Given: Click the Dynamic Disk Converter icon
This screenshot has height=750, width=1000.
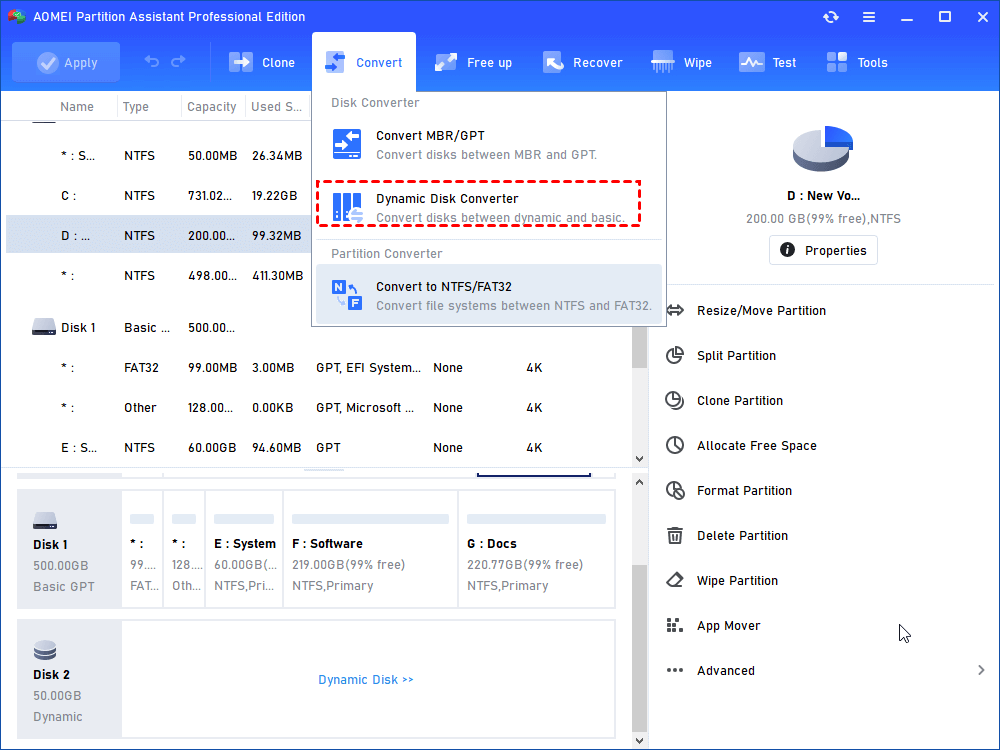Looking at the screenshot, I should (x=347, y=208).
